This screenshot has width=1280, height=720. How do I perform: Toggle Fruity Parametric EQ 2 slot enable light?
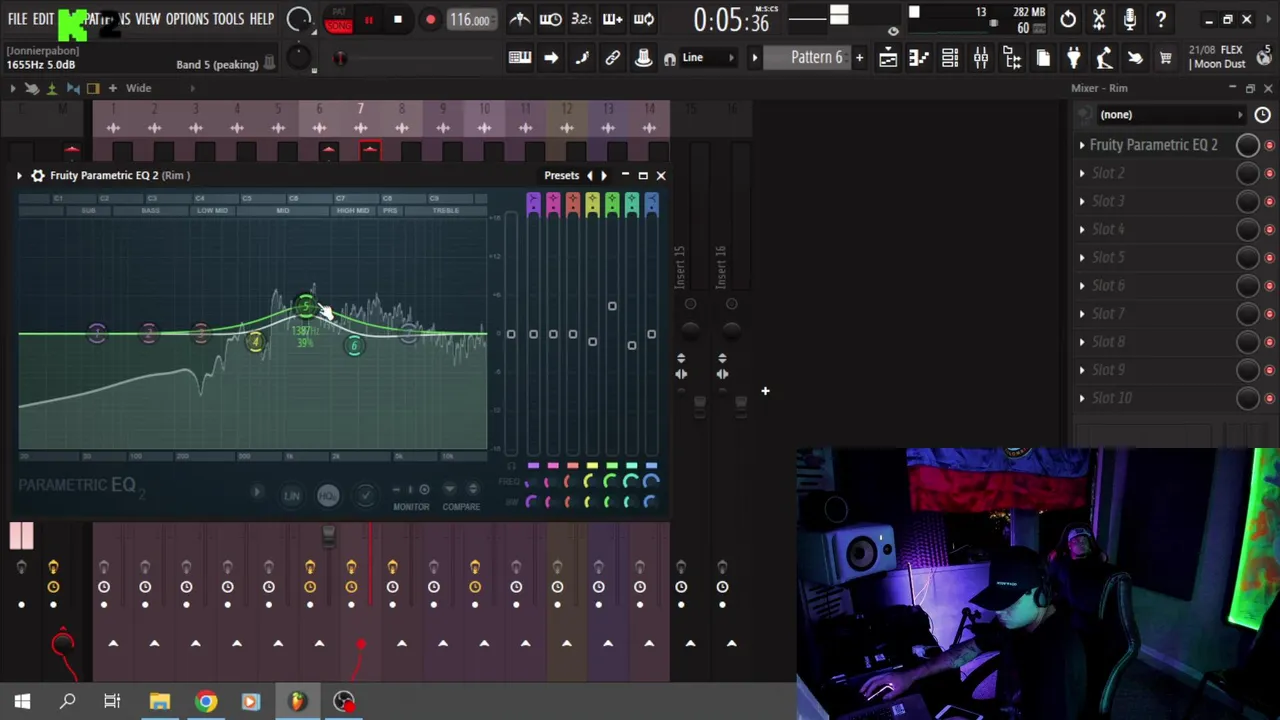tap(1269, 146)
